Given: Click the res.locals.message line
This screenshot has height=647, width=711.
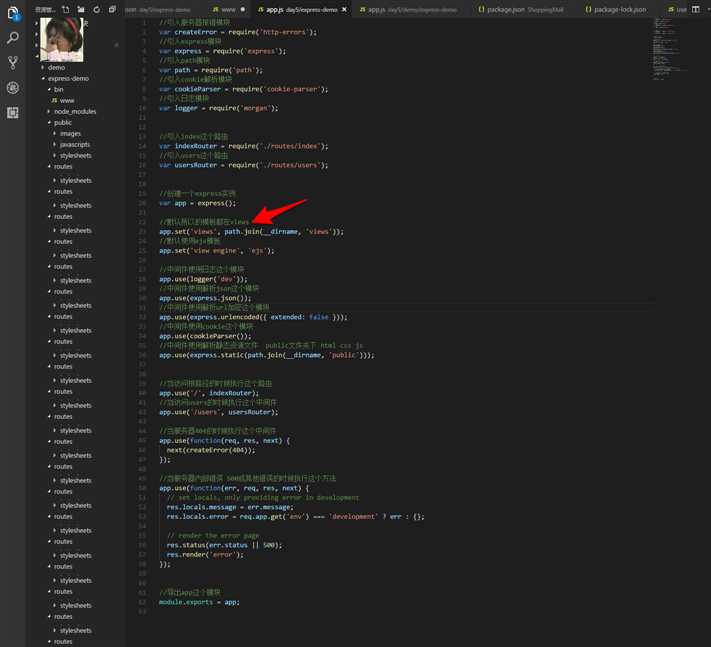Looking at the screenshot, I should pyautogui.click(x=230, y=507).
